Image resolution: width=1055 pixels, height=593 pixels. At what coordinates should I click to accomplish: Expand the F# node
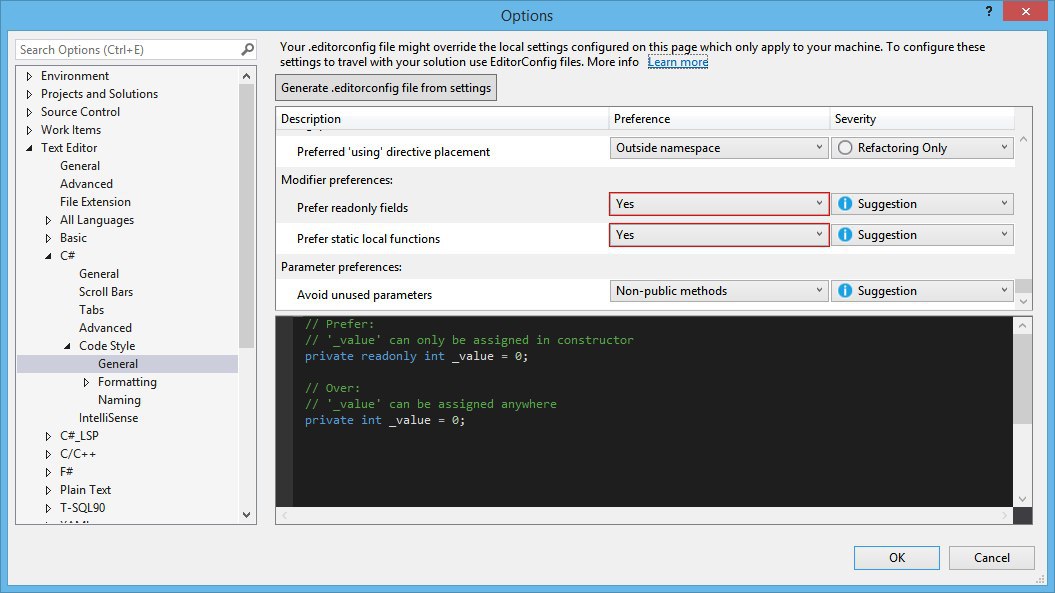click(48, 472)
